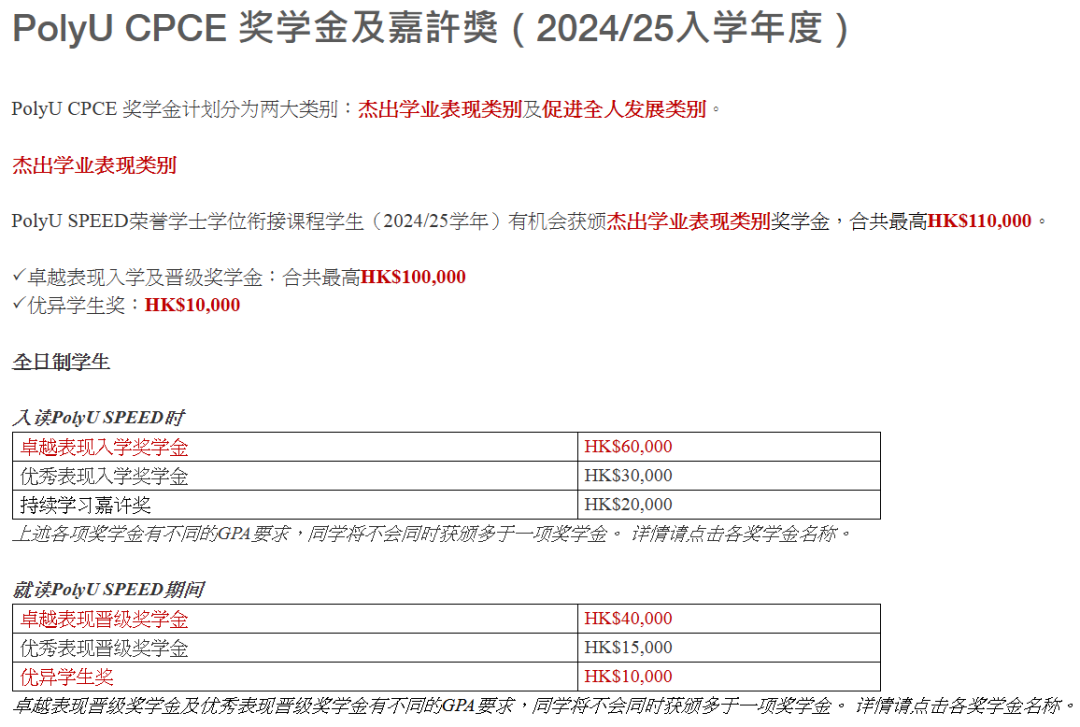The width and height of the screenshot is (1080, 727).
Task: Click the HK$20,000 table cell
Action: (729, 504)
